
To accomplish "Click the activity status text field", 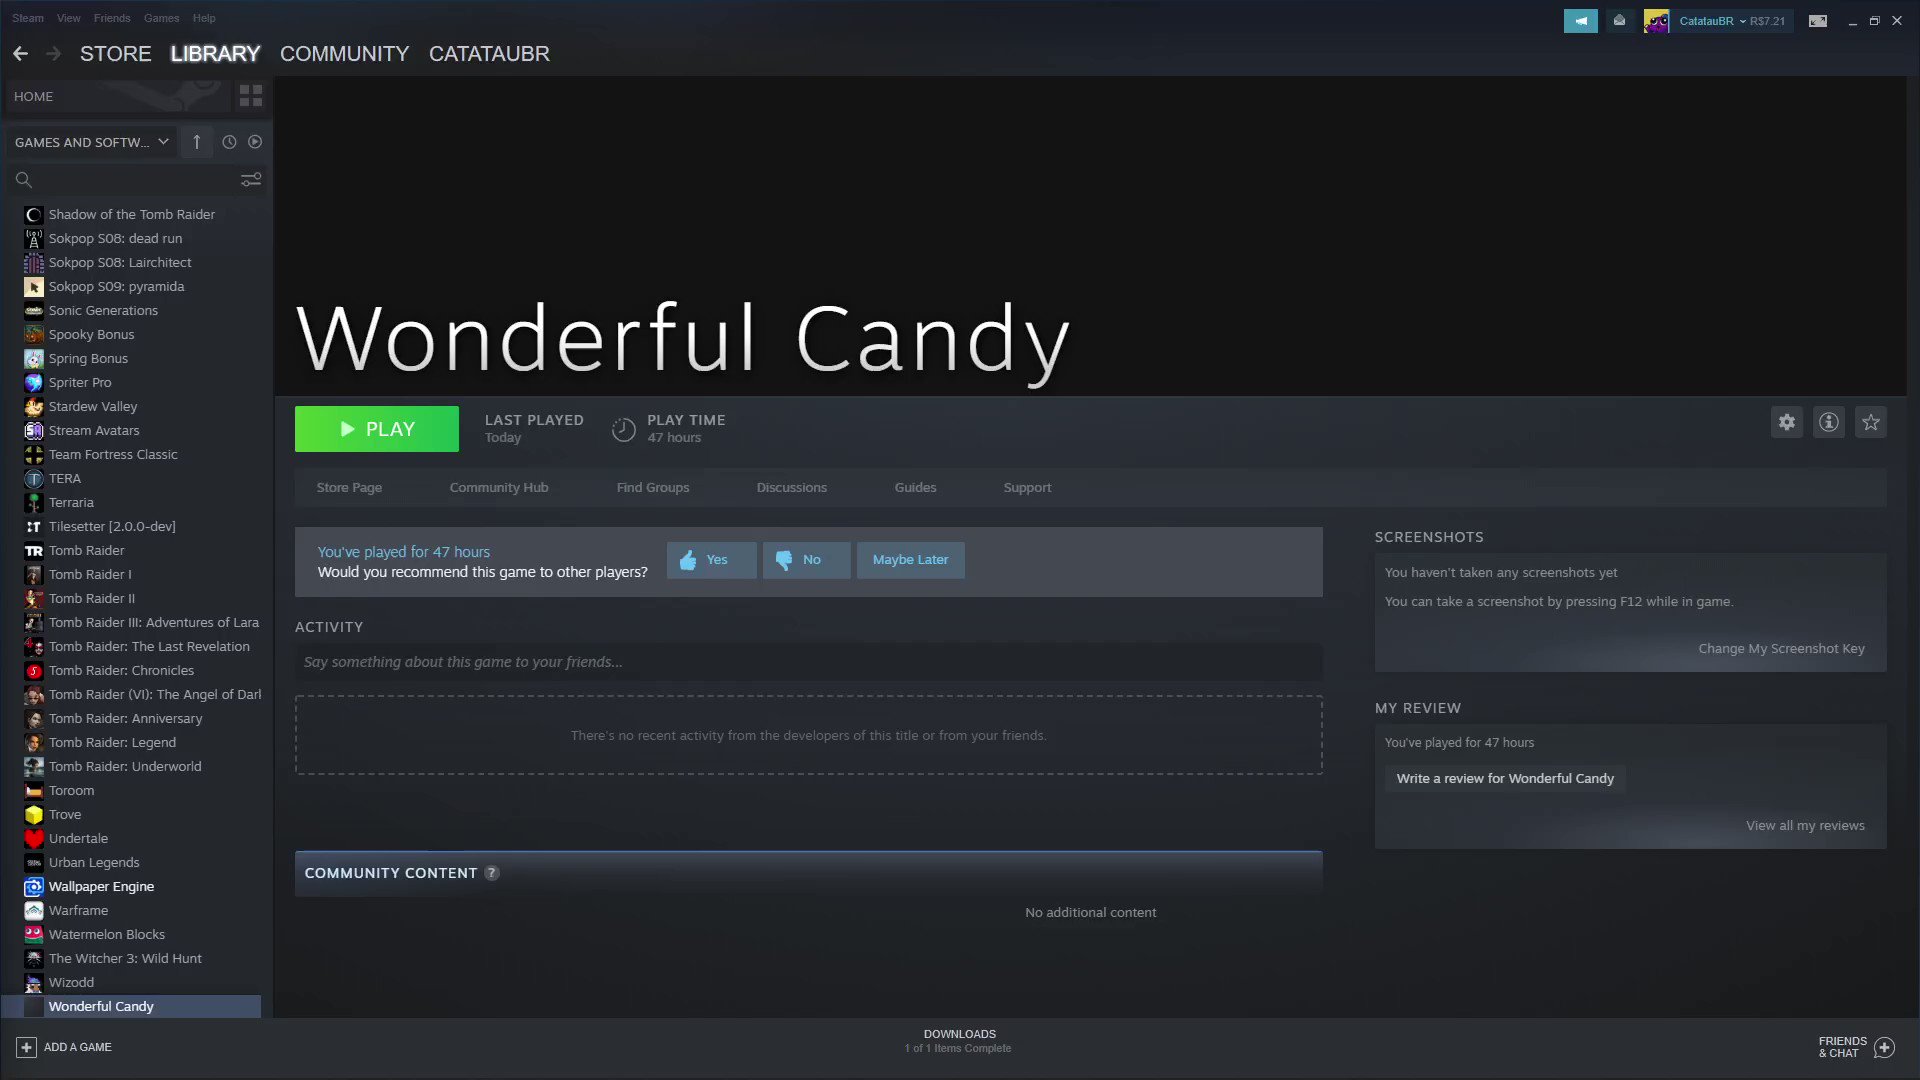I will 808,662.
